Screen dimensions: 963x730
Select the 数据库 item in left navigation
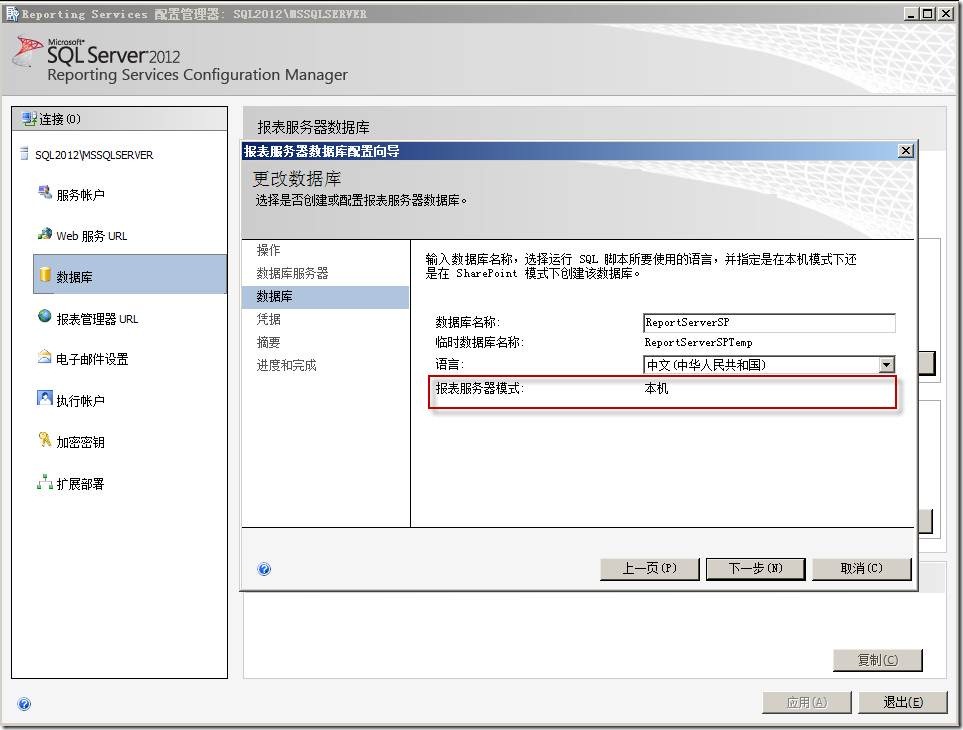[x=130, y=274]
